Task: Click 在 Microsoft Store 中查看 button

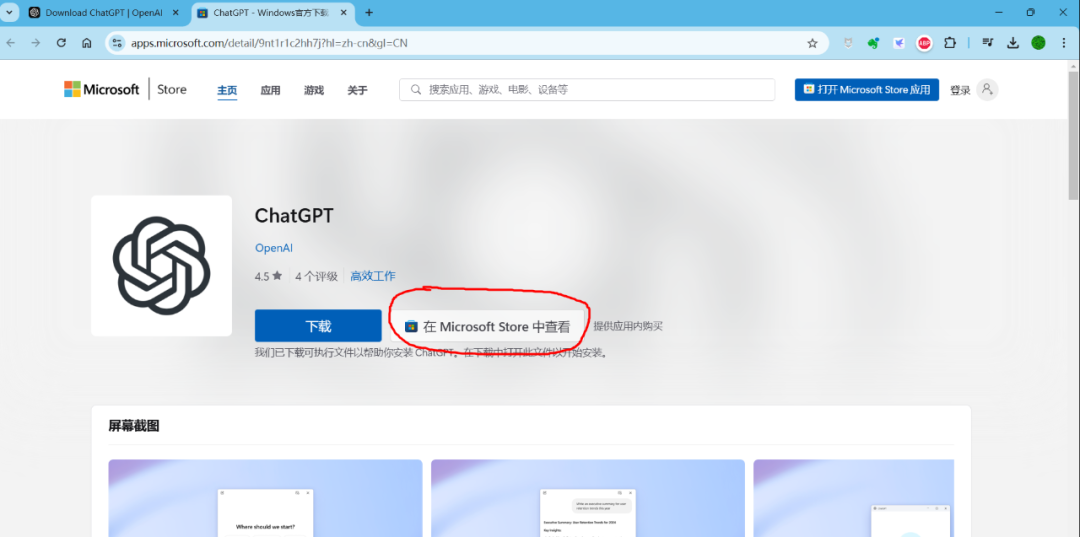Action: coord(488,326)
